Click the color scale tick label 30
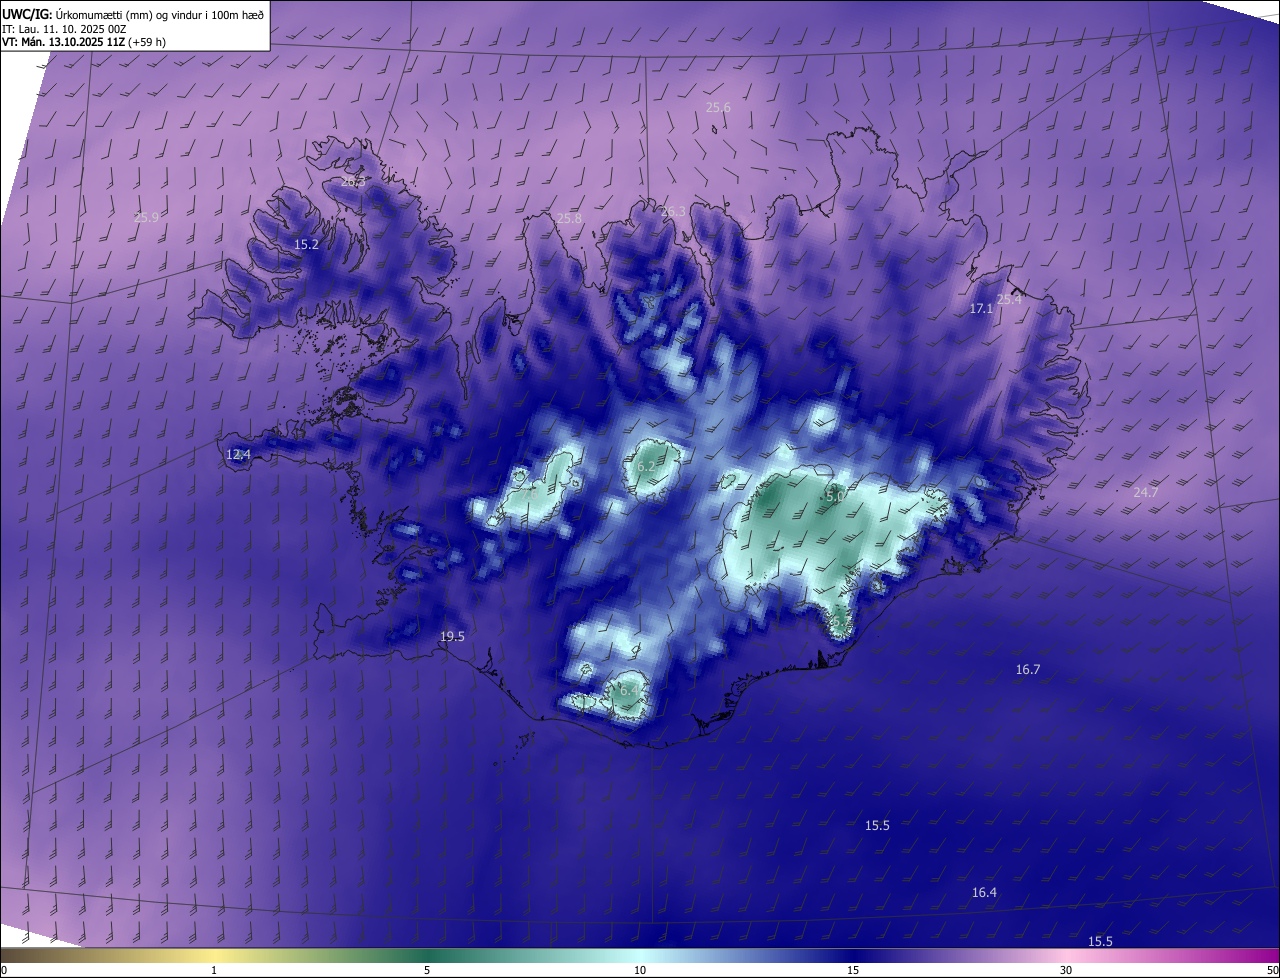This screenshot has height=978, width=1280. click(1066, 970)
